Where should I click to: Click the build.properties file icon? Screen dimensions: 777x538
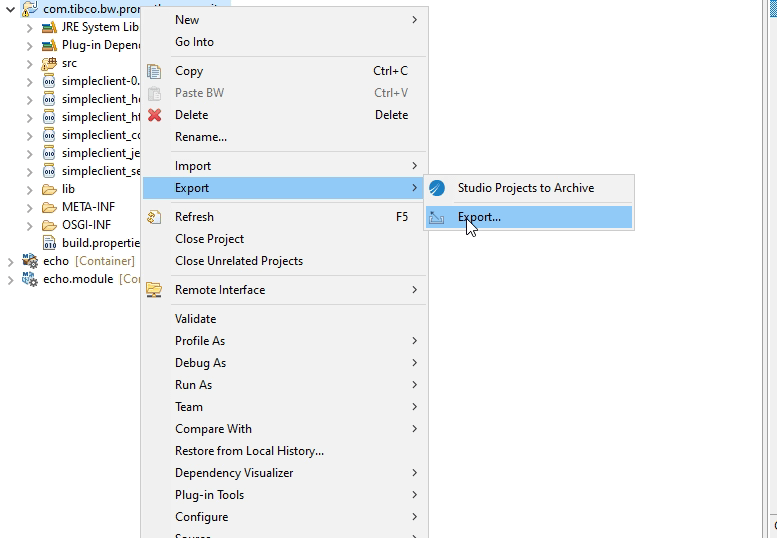point(49,243)
